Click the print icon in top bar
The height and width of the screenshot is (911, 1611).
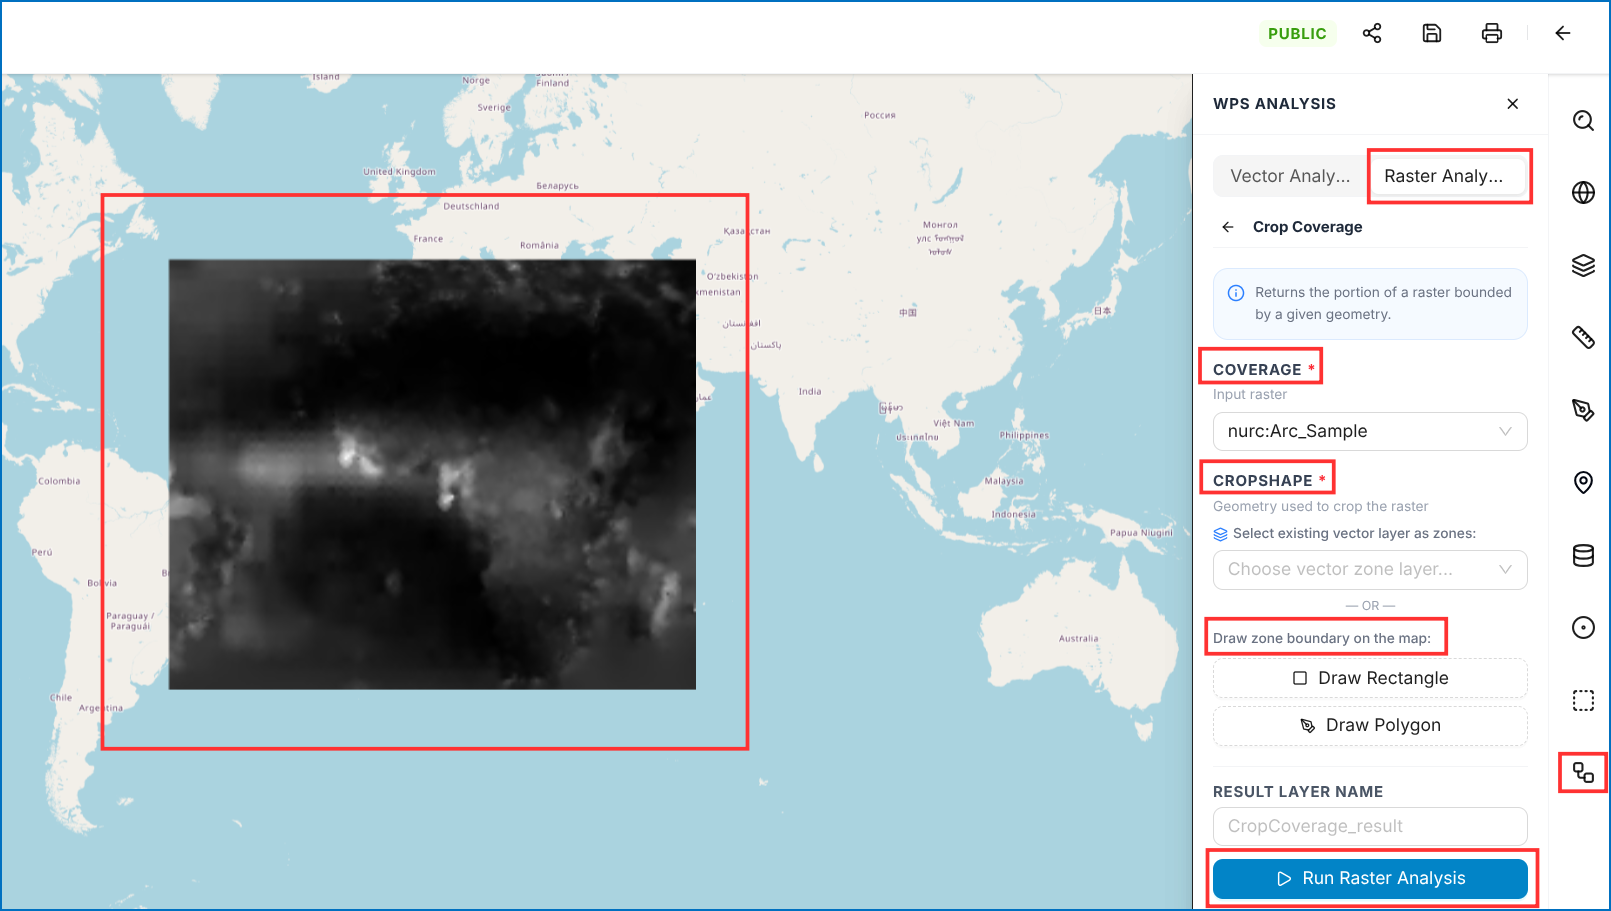click(1492, 33)
